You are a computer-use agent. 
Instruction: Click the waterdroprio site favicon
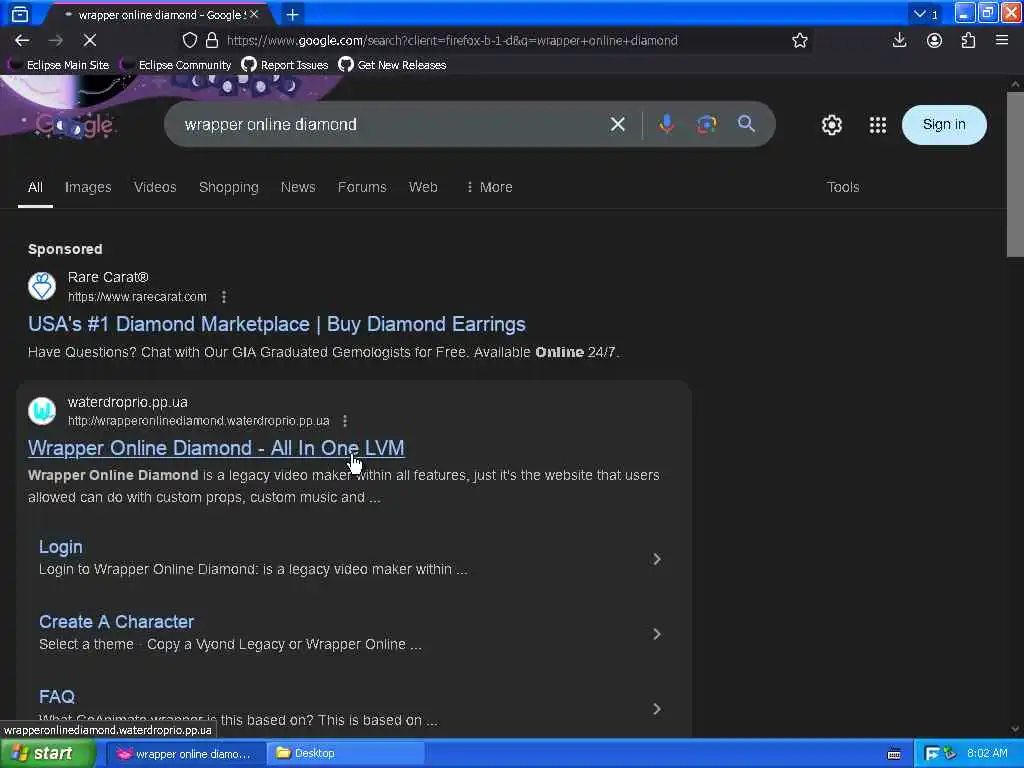pyautogui.click(x=42, y=411)
